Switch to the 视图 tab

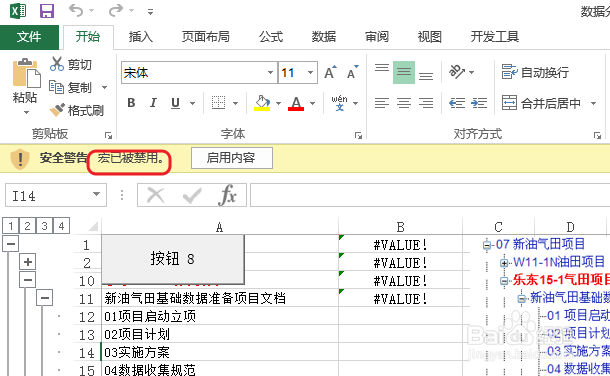[x=429, y=37]
